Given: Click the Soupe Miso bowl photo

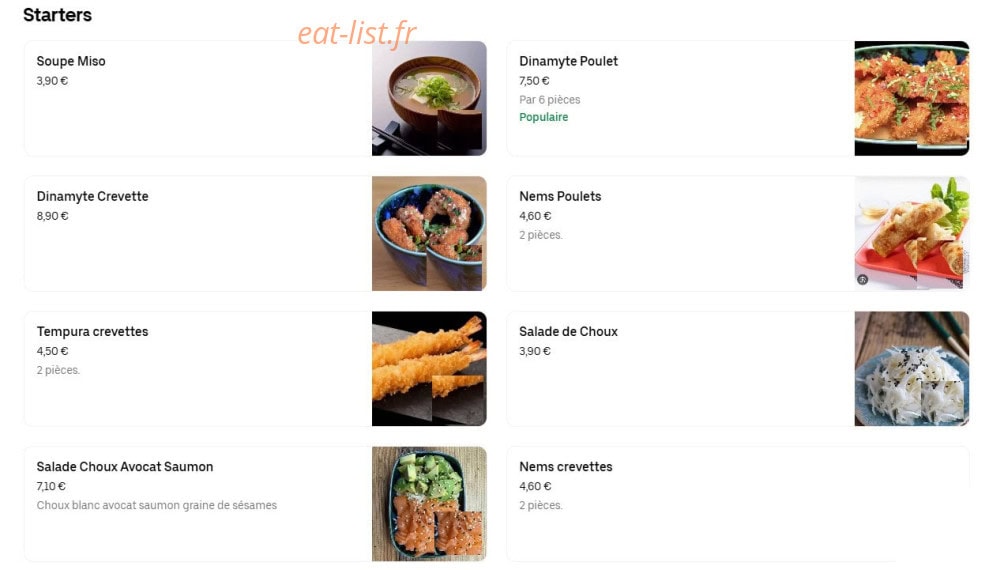Looking at the screenshot, I should point(429,98).
